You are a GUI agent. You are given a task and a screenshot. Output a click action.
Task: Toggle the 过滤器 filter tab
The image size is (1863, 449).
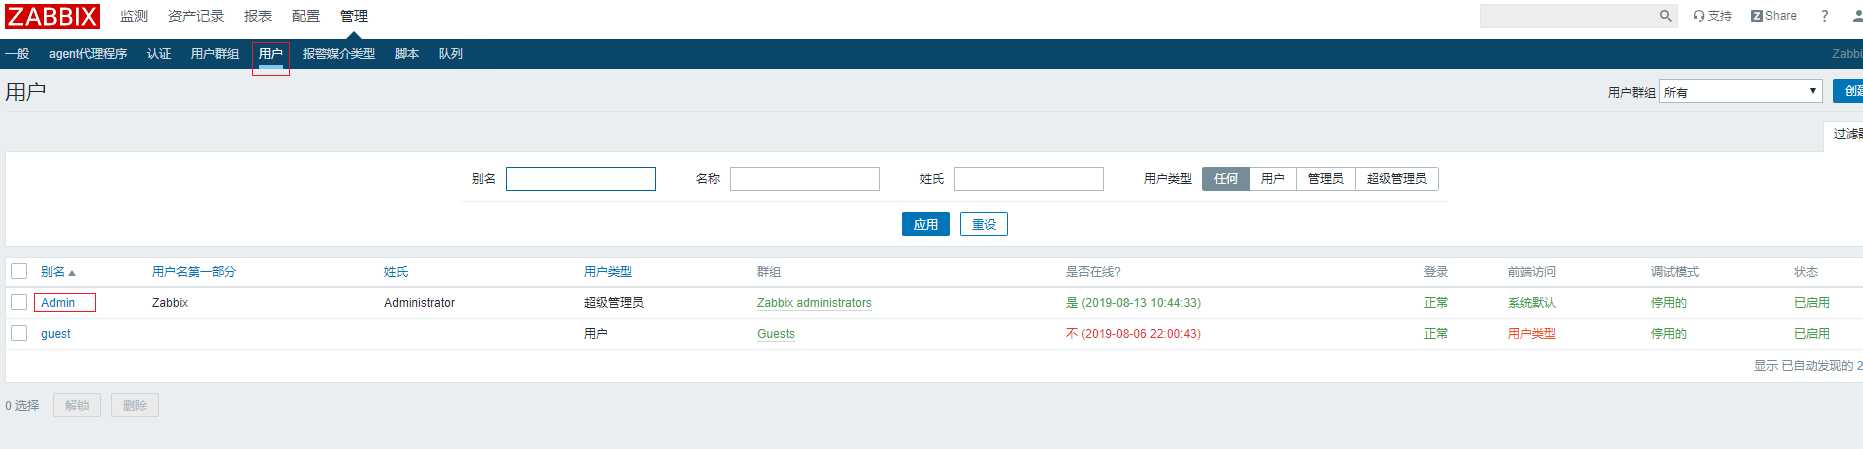(1844, 134)
